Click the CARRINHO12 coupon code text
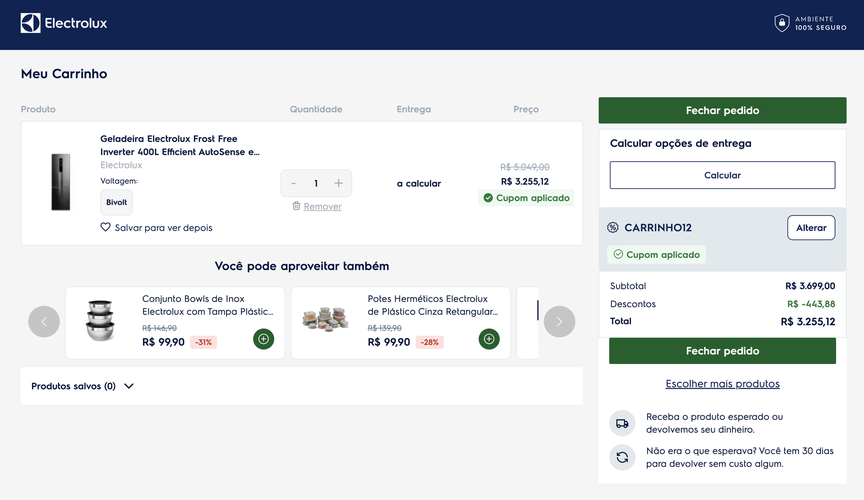The width and height of the screenshot is (864, 500). pyautogui.click(x=658, y=228)
